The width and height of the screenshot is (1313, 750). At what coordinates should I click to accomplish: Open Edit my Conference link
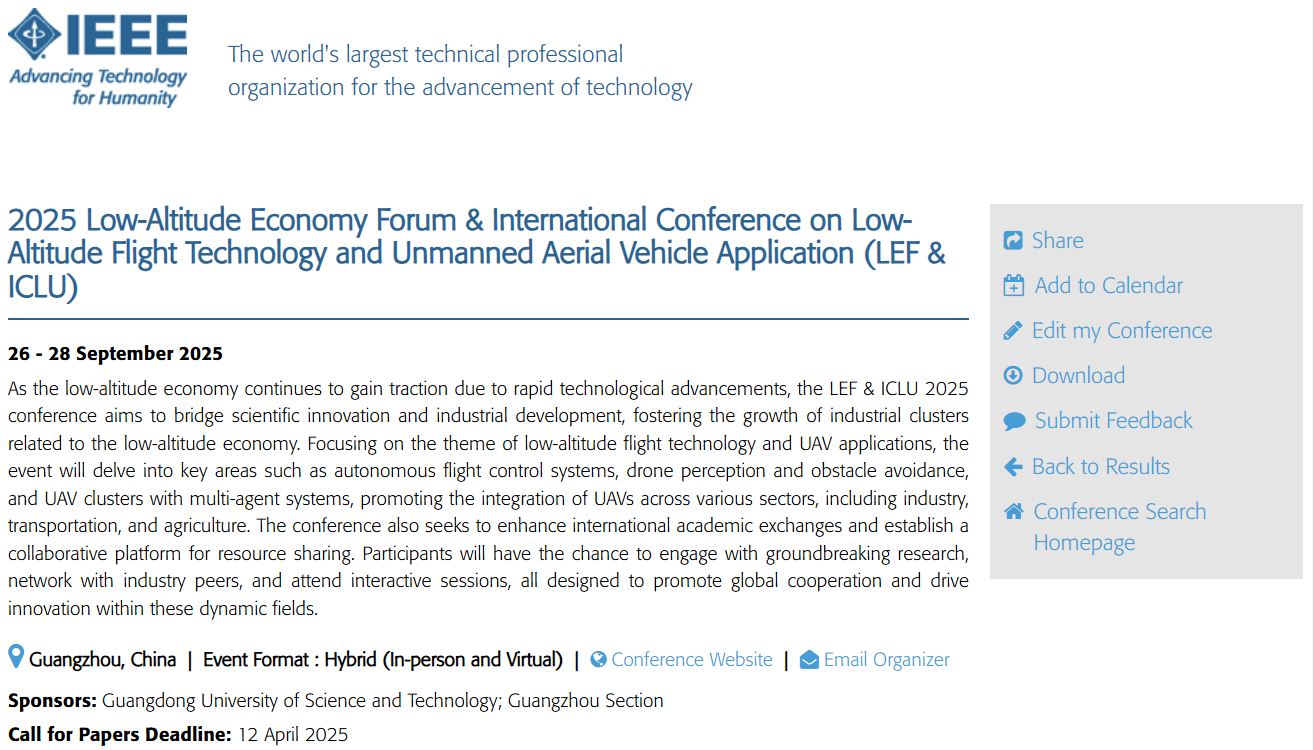pyautogui.click(x=1122, y=331)
